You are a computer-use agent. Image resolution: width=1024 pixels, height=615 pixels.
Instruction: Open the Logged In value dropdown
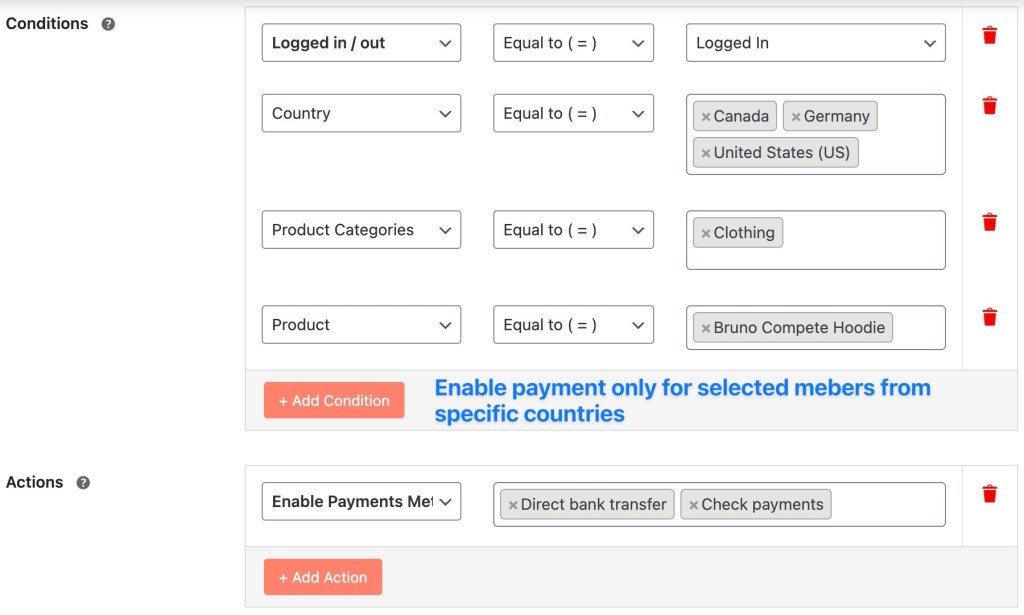pos(816,43)
